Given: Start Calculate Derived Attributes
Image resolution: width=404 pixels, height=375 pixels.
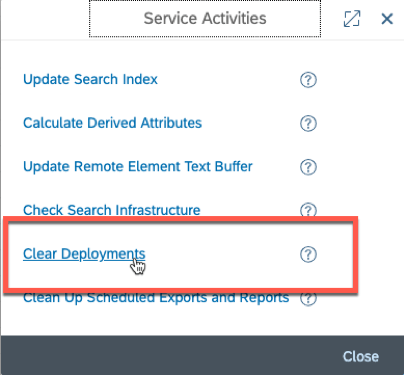Looking at the screenshot, I should coord(112,123).
